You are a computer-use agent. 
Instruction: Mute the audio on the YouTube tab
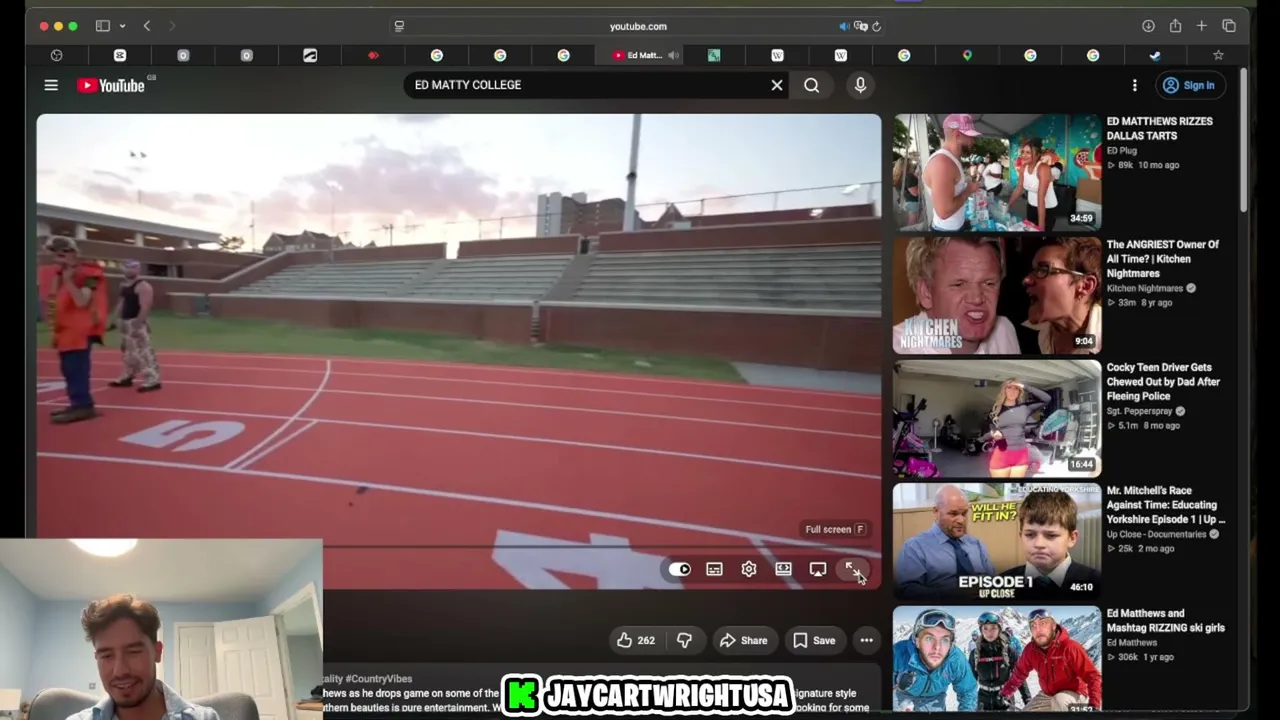pos(673,56)
